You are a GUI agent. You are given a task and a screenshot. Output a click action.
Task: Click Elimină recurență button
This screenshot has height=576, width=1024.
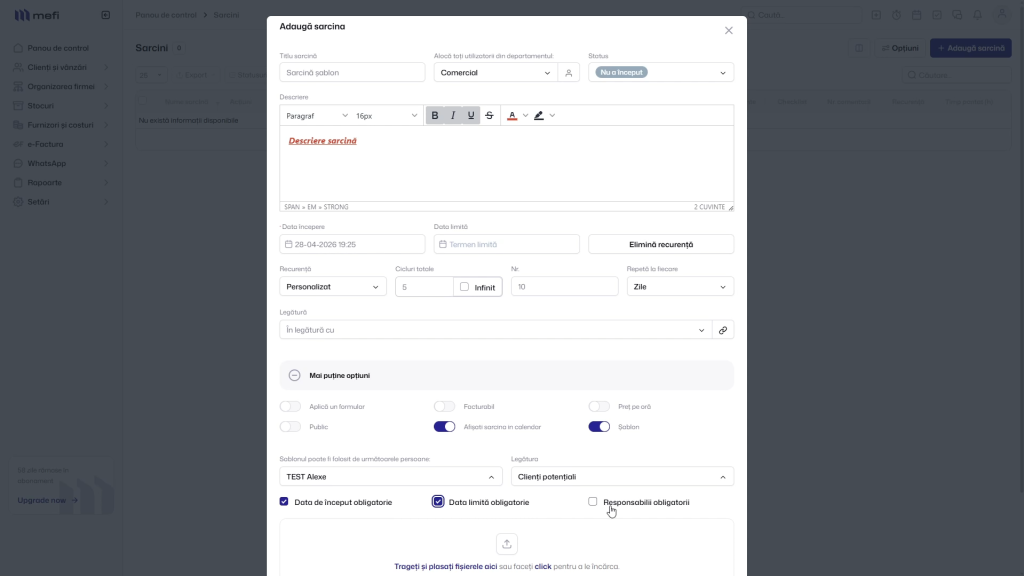click(661, 244)
